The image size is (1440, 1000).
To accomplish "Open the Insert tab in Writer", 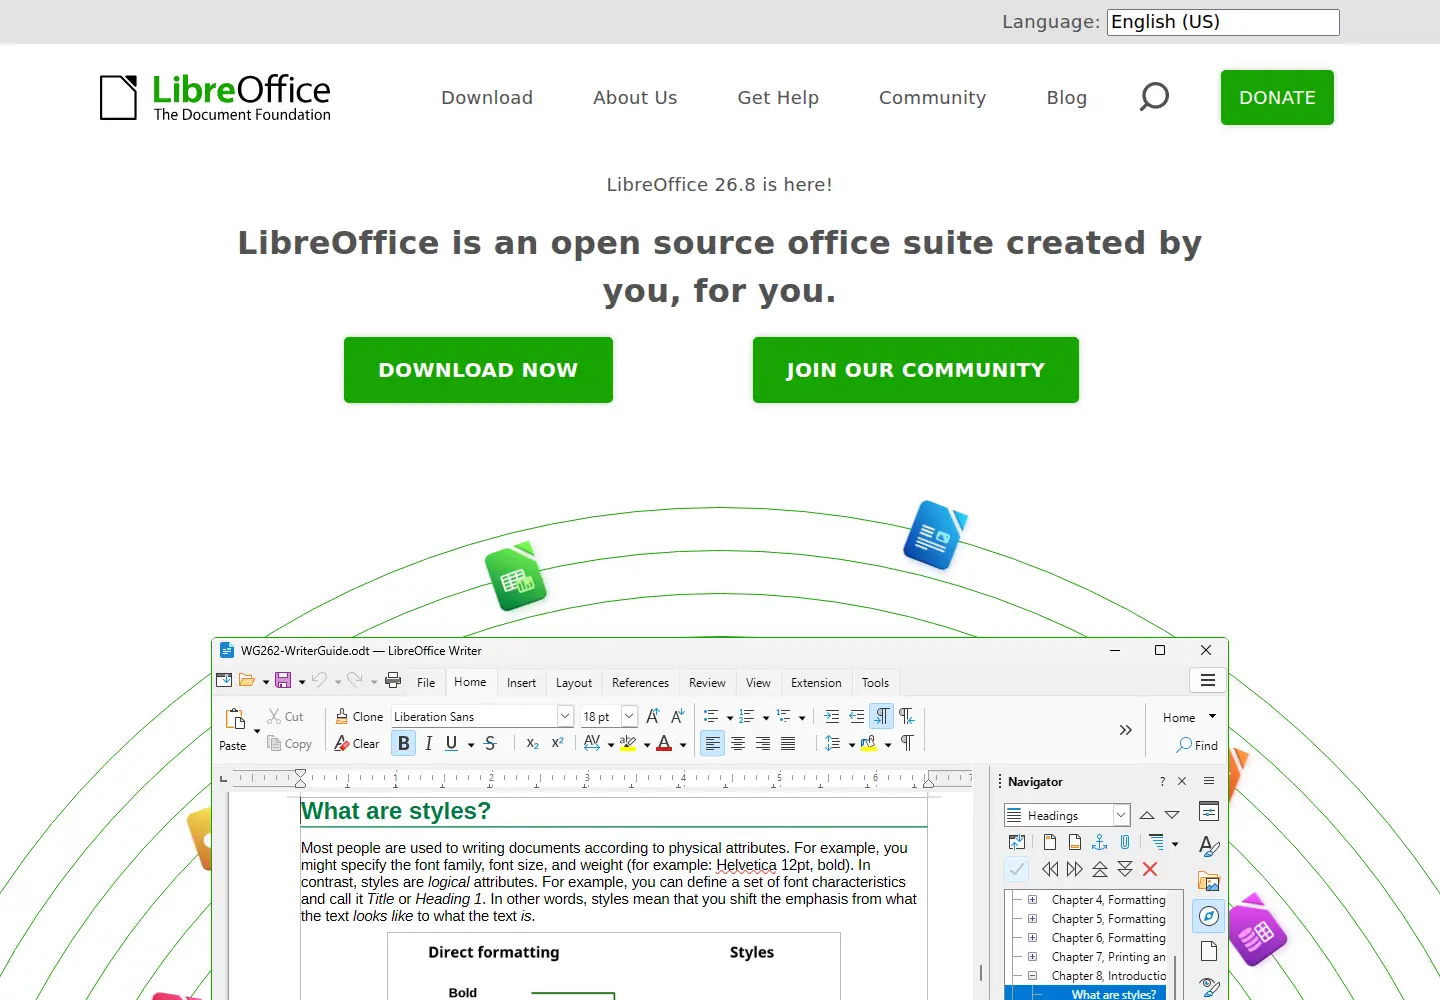I will [x=521, y=683].
